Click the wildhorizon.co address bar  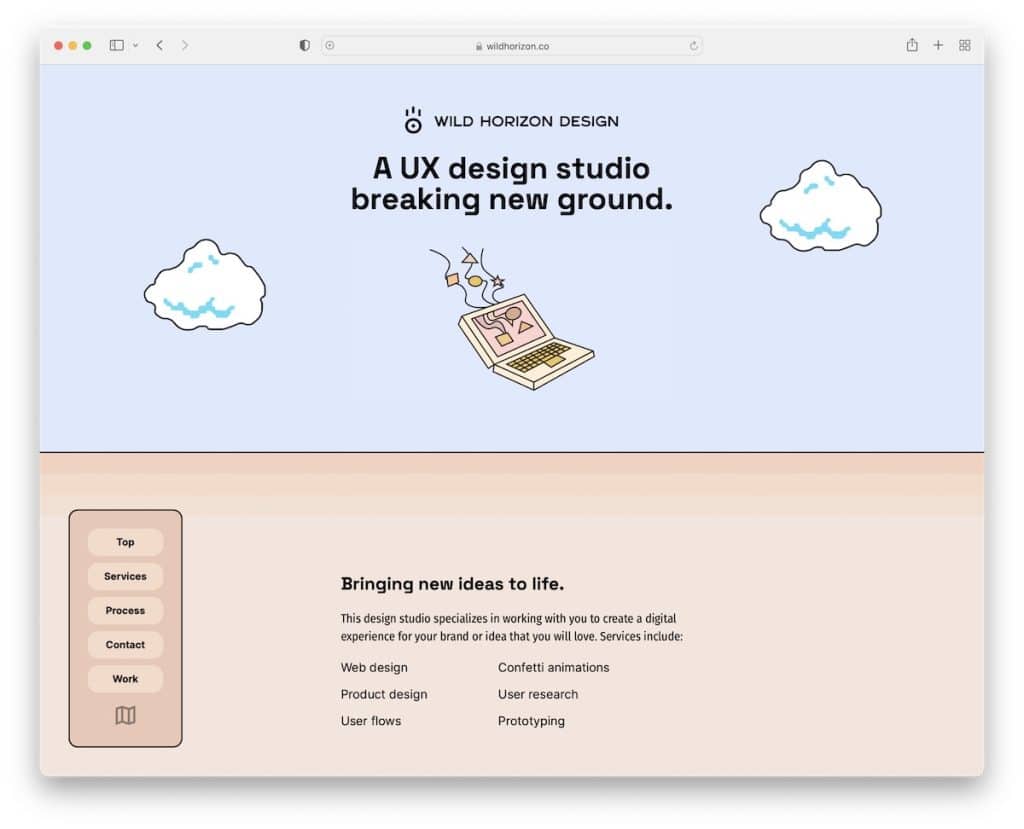pos(511,46)
